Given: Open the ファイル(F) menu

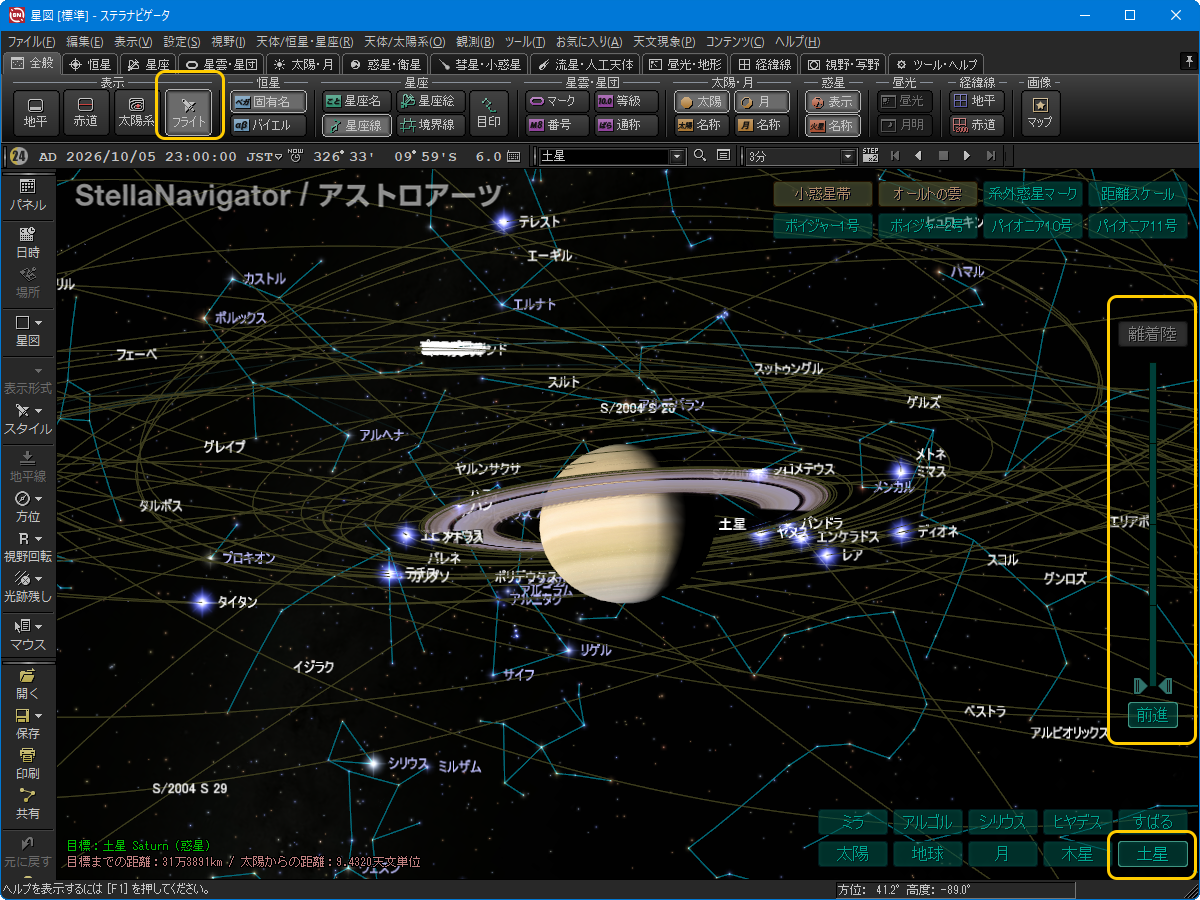Looking at the screenshot, I should (32, 41).
